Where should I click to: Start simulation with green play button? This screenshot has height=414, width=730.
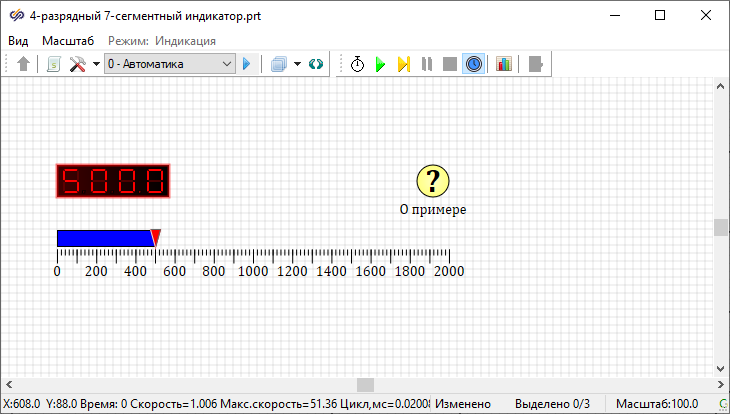coord(380,64)
